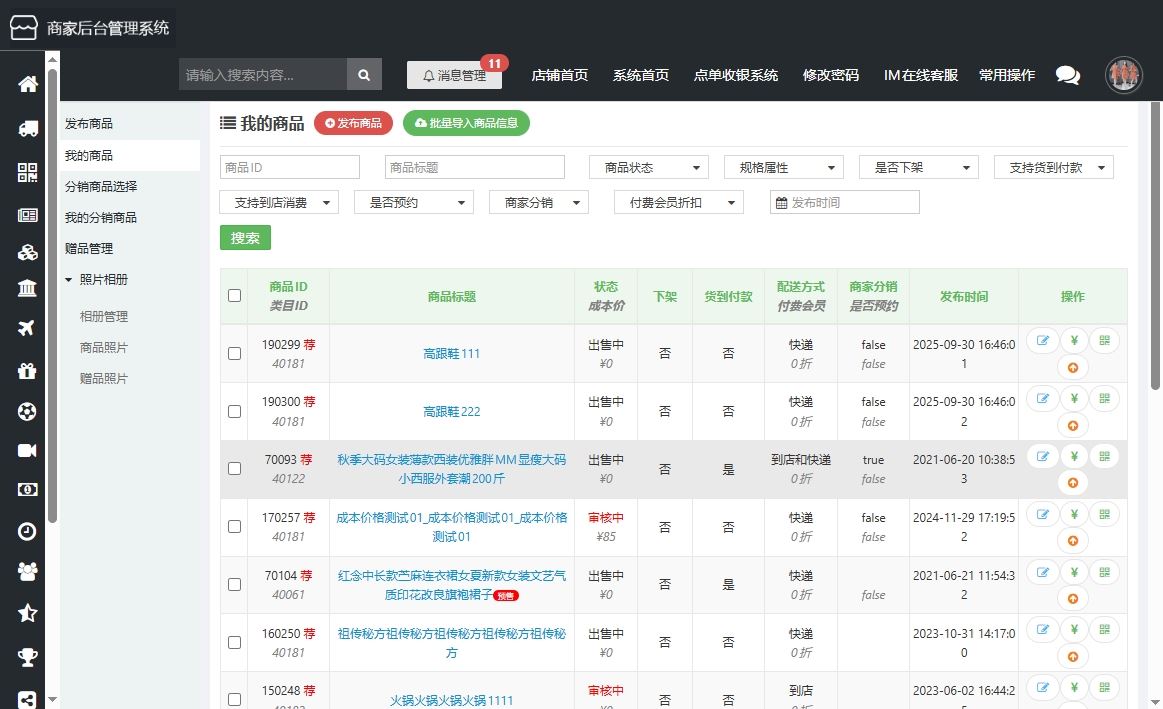Select checkbox for product 170257
This screenshot has height=709, width=1163.
[x=234, y=526]
